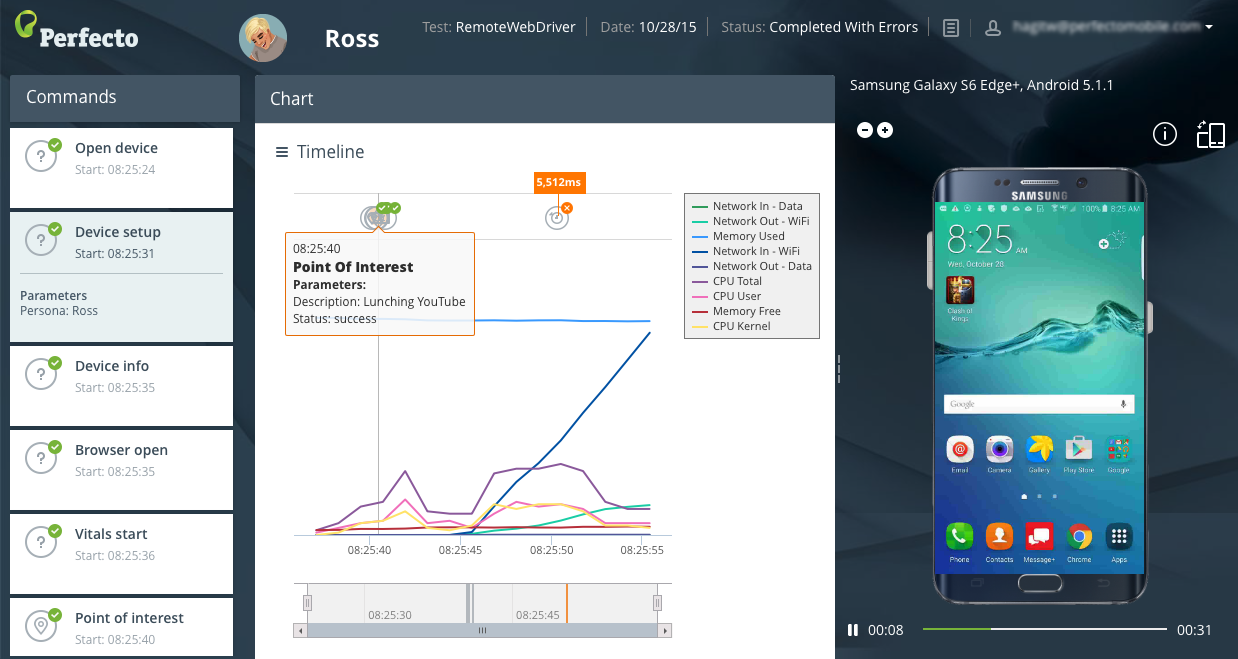Click the navigator horizontal scrollbar thumb

[483, 631]
